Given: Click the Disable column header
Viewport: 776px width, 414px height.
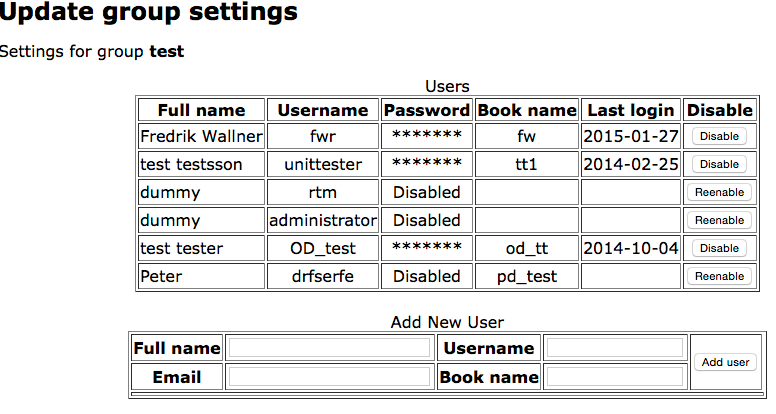Looking at the screenshot, I should (x=720, y=110).
